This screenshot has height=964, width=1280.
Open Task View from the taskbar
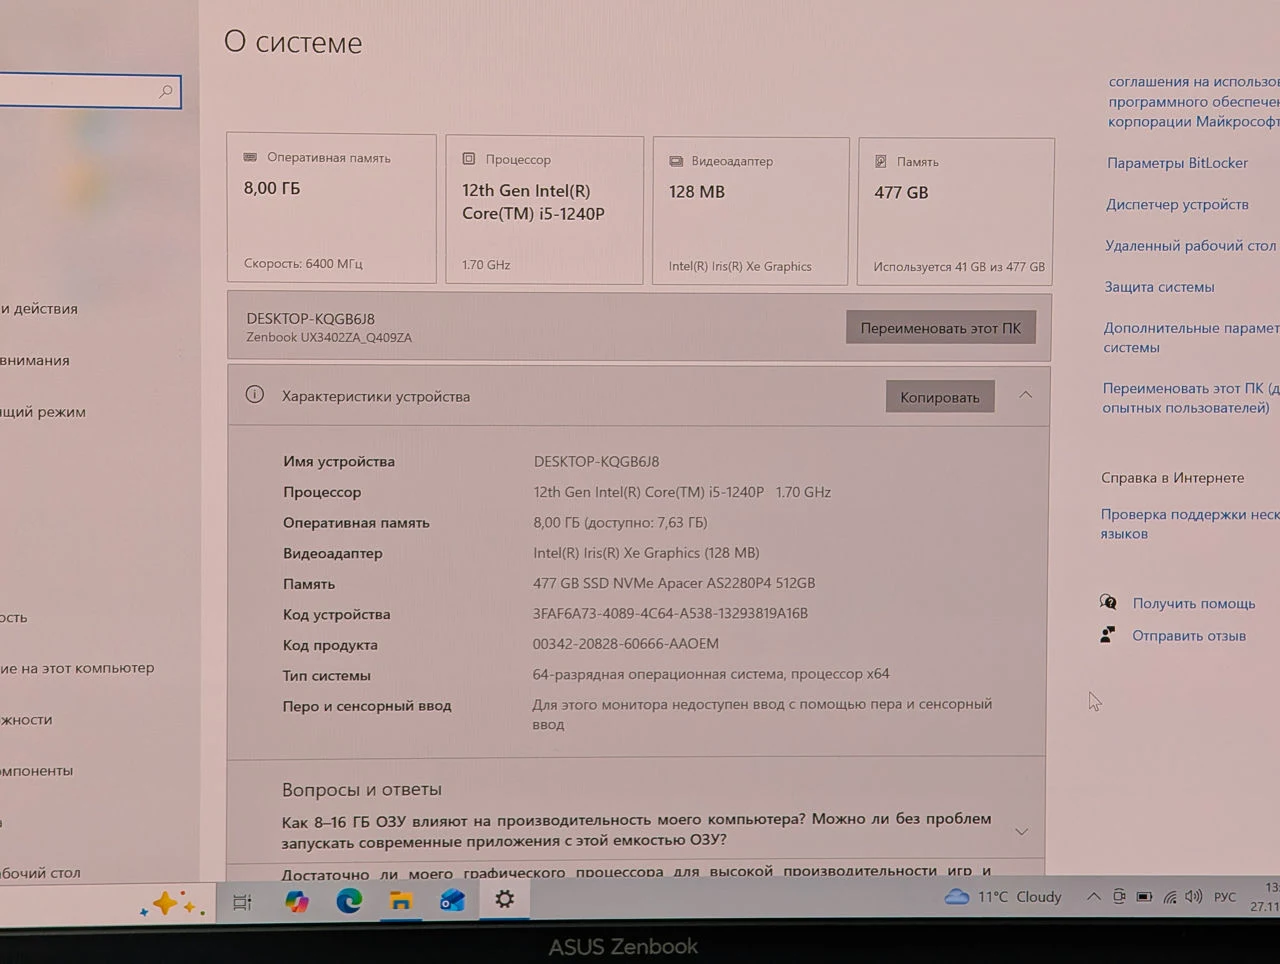tap(242, 902)
